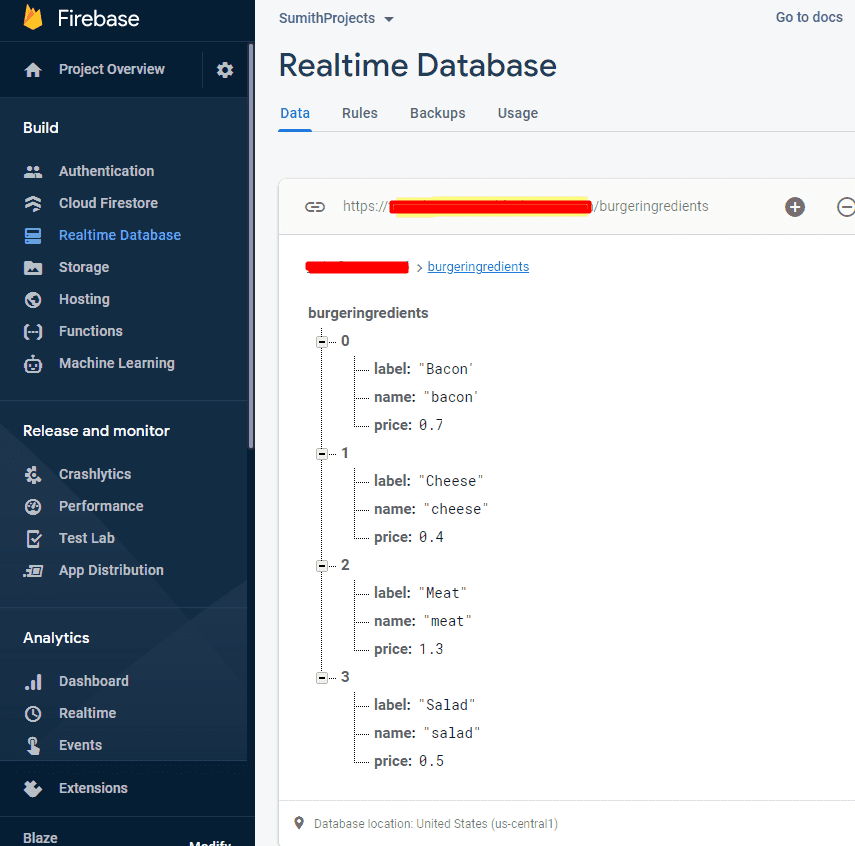Click the Blaze plan label
This screenshot has height=846, width=855.
click(40, 838)
